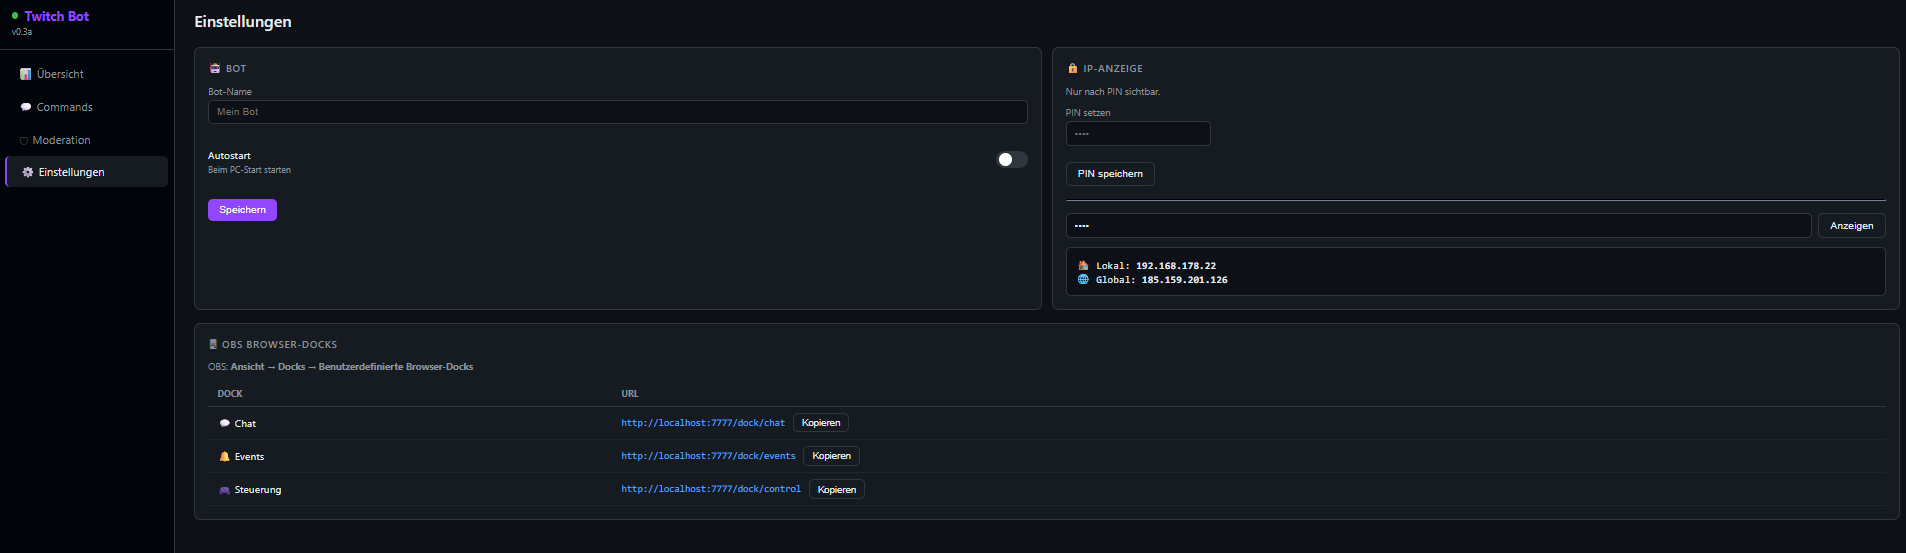Click the 'Benutzerdefinierte Browser-Docks' path text
The height and width of the screenshot is (553, 1906).
(396, 367)
